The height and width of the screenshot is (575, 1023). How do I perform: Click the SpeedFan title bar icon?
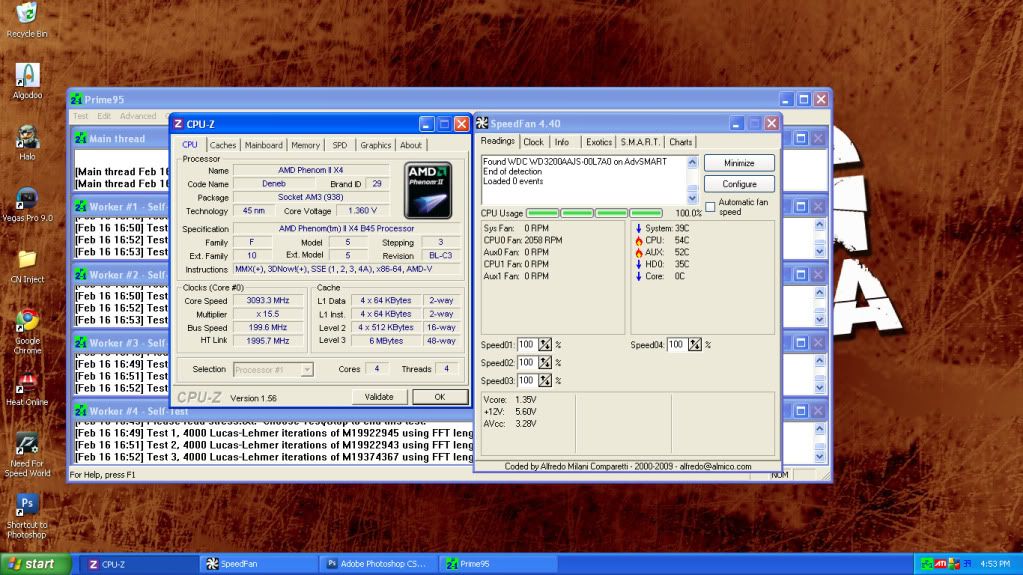(x=482, y=123)
